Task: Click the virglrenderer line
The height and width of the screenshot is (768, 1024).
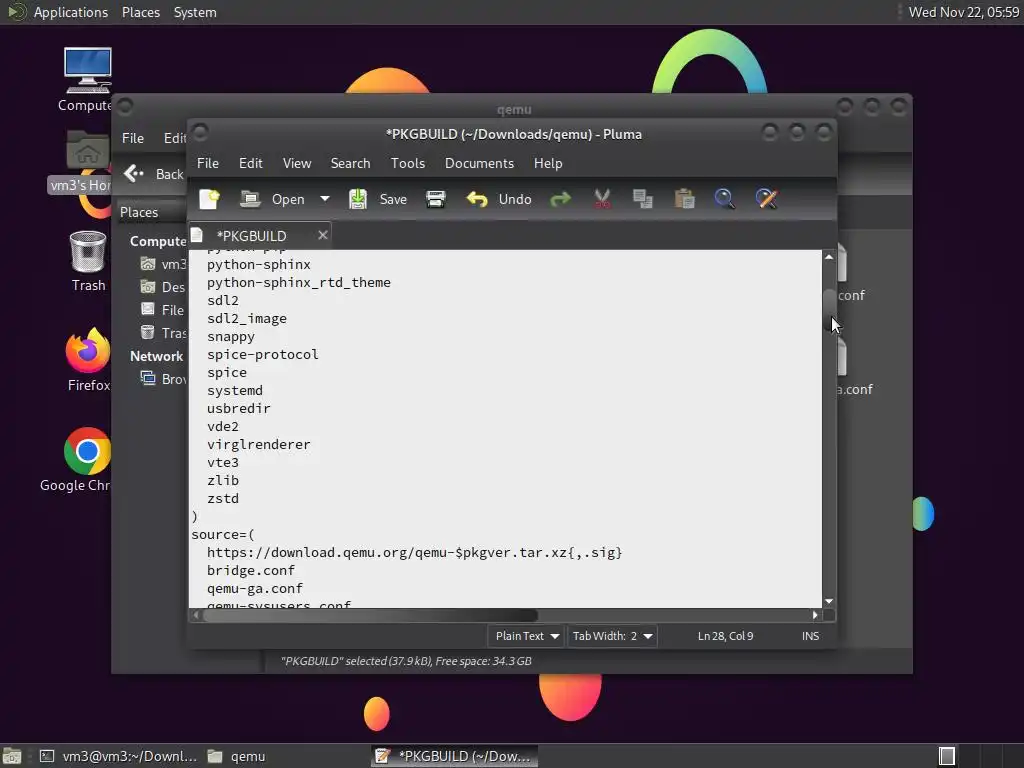Action: click(259, 445)
